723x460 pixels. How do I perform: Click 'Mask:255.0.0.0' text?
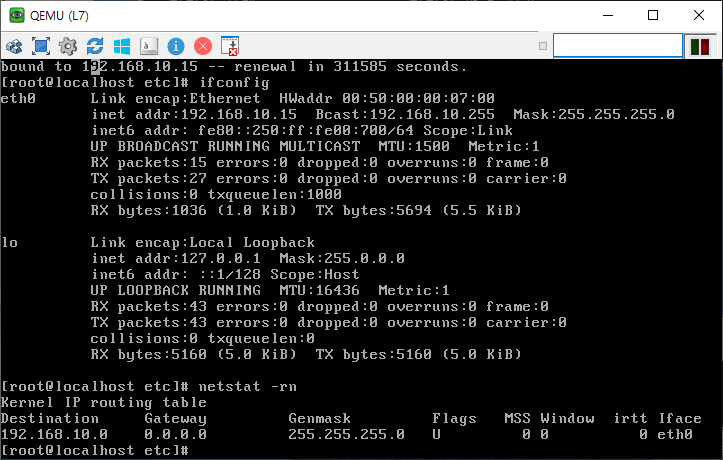pos(342,259)
